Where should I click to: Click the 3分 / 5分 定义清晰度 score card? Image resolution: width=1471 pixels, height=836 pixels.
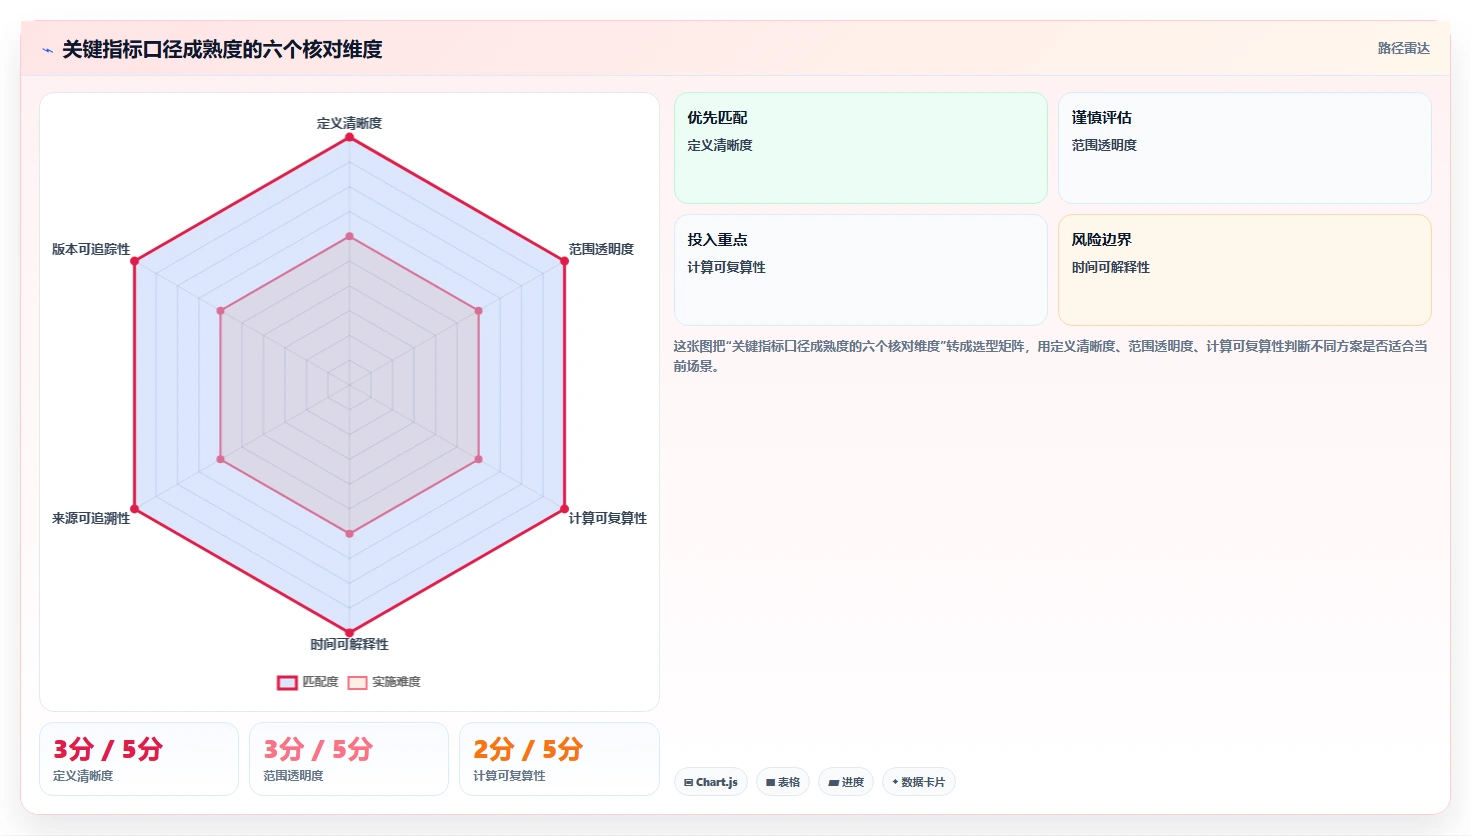pyautogui.click(x=139, y=759)
